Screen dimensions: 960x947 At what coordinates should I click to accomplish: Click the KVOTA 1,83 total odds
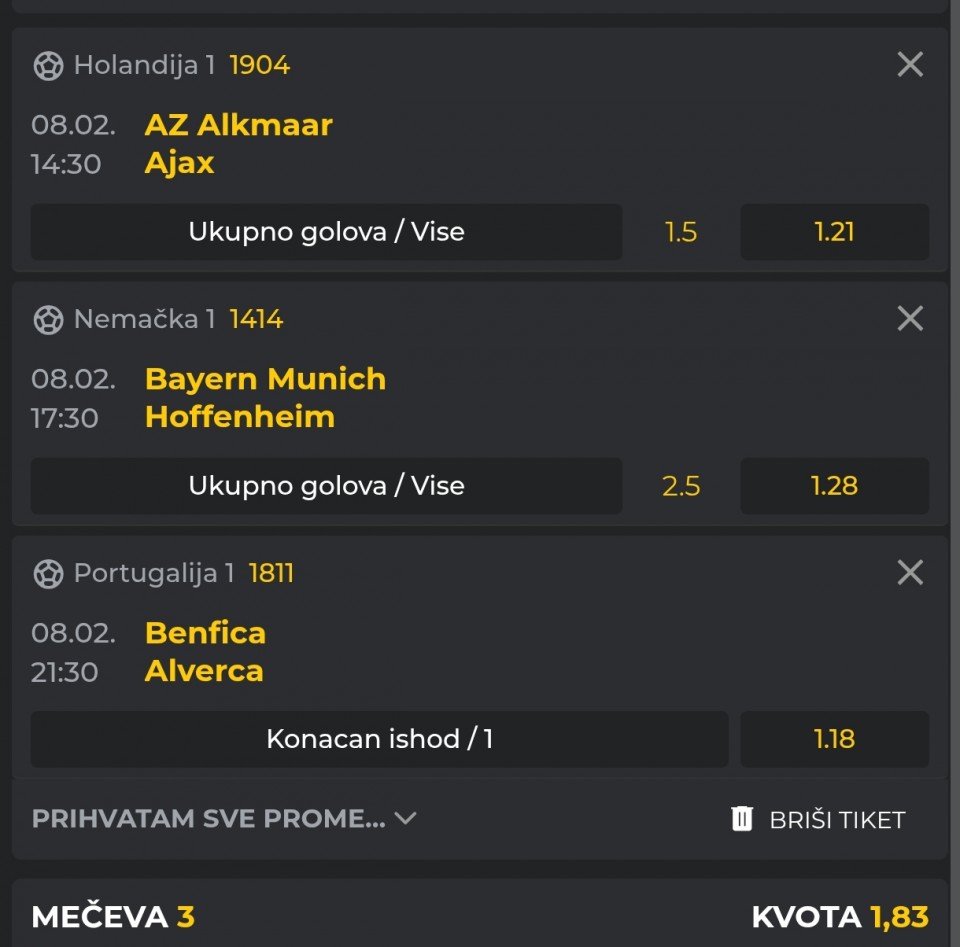(x=840, y=917)
